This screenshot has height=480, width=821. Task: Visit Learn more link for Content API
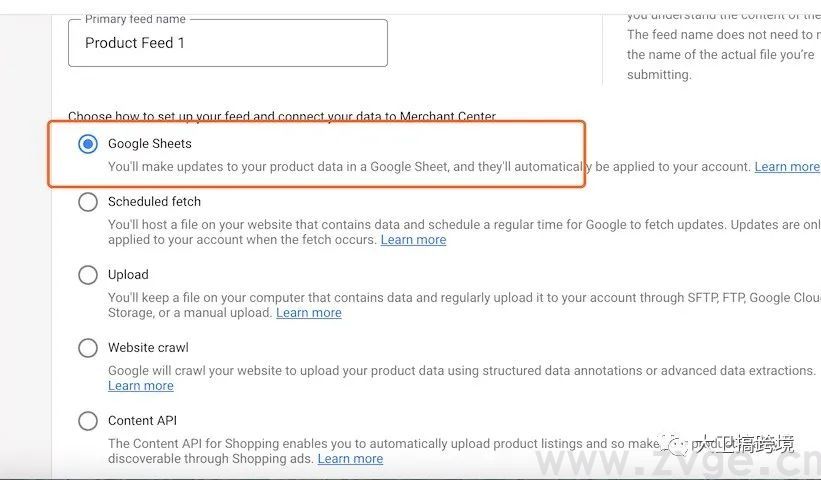click(350, 459)
